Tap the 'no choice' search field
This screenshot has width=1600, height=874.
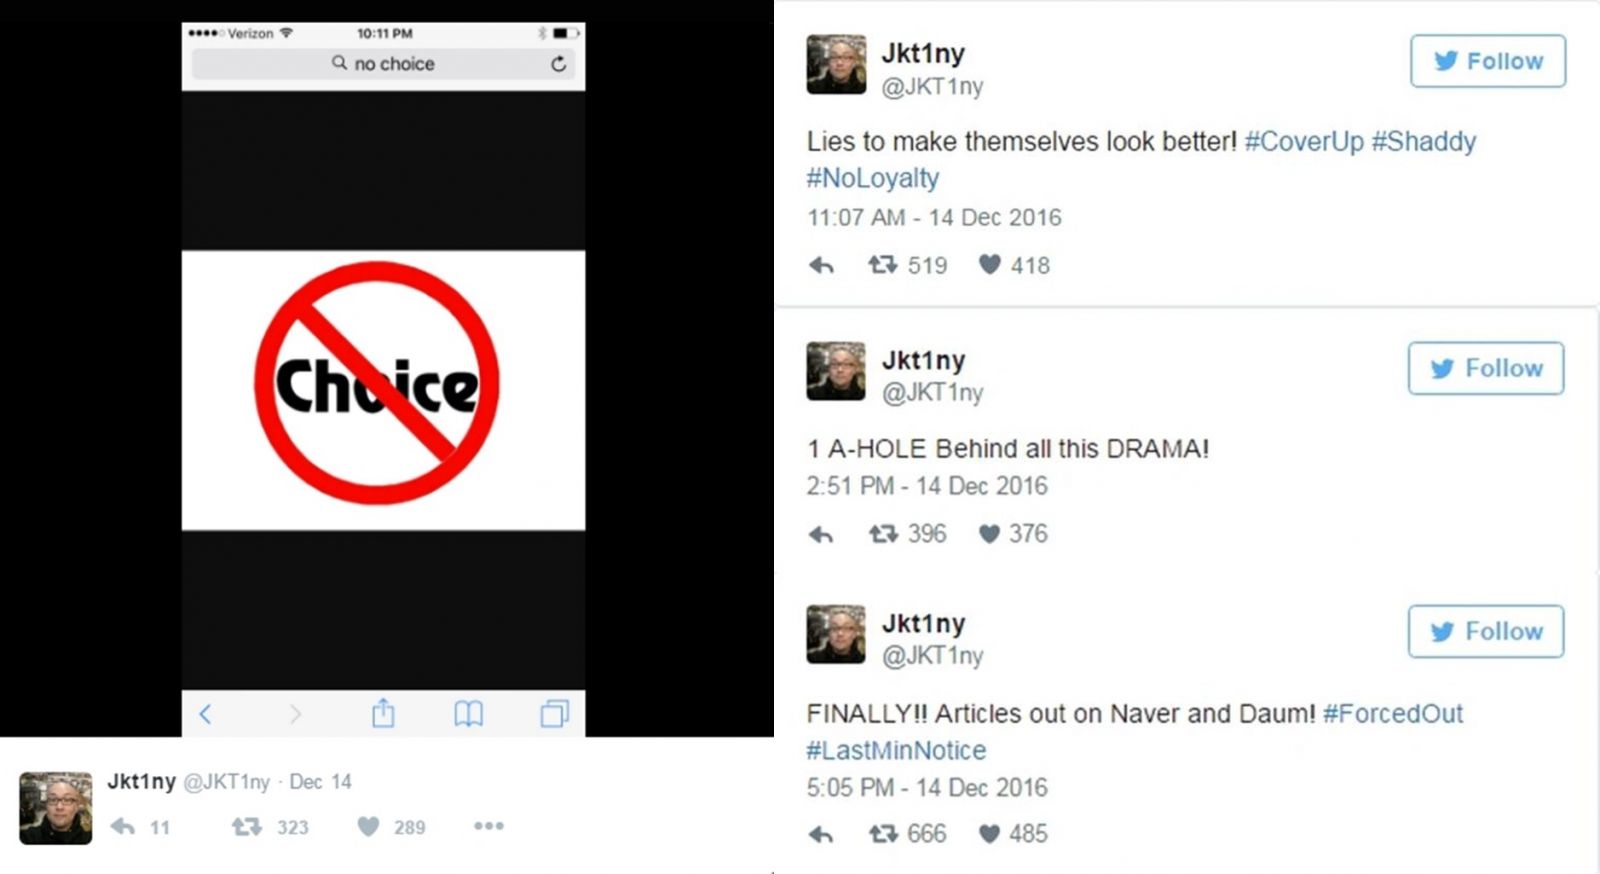(x=383, y=64)
